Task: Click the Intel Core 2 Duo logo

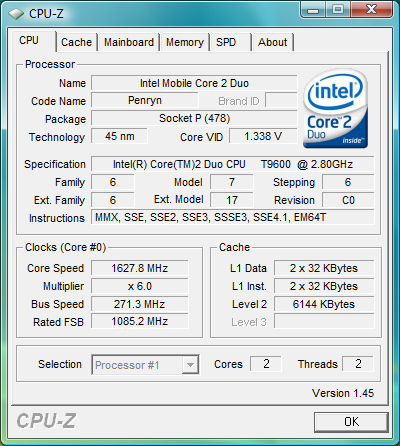Action: [336, 109]
